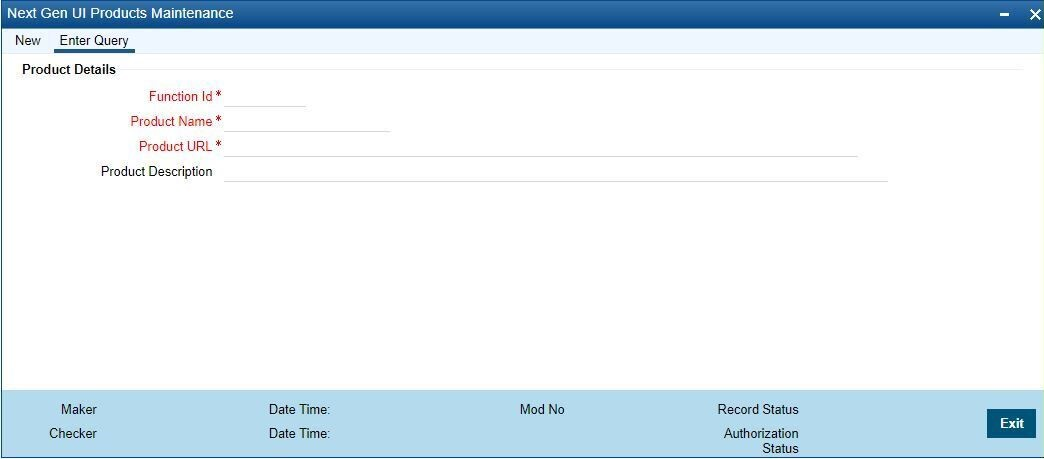This screenshot has width=1045, height=459.
Task: Minimize the Products Maintenance window
Action: pyautogui.click(x=1005, y=14)
